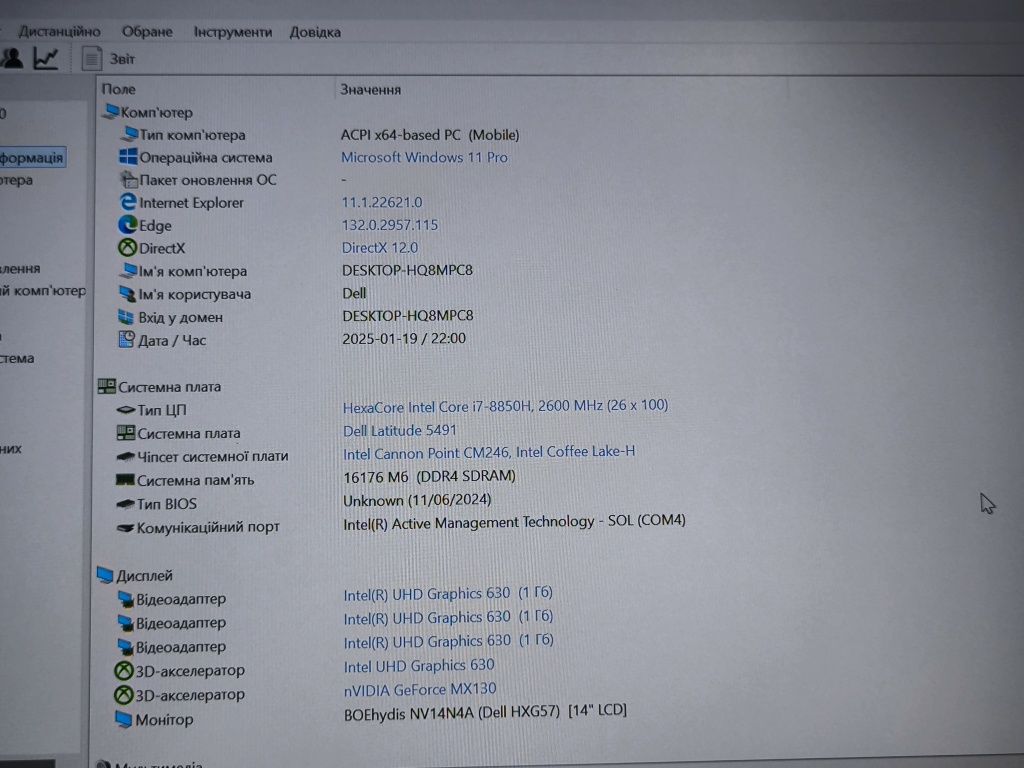Screen dimensions: 1024x768
Task: Select the Dell user name value
Action: point(354,293)
